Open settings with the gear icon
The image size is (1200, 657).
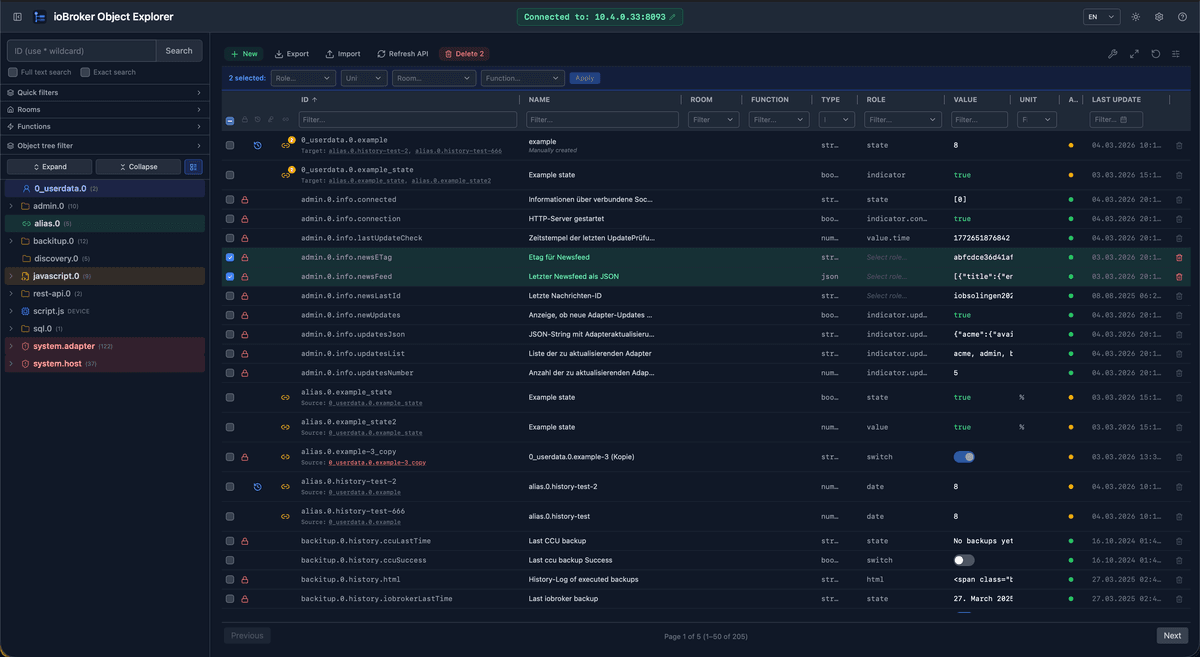(1159, 17)
